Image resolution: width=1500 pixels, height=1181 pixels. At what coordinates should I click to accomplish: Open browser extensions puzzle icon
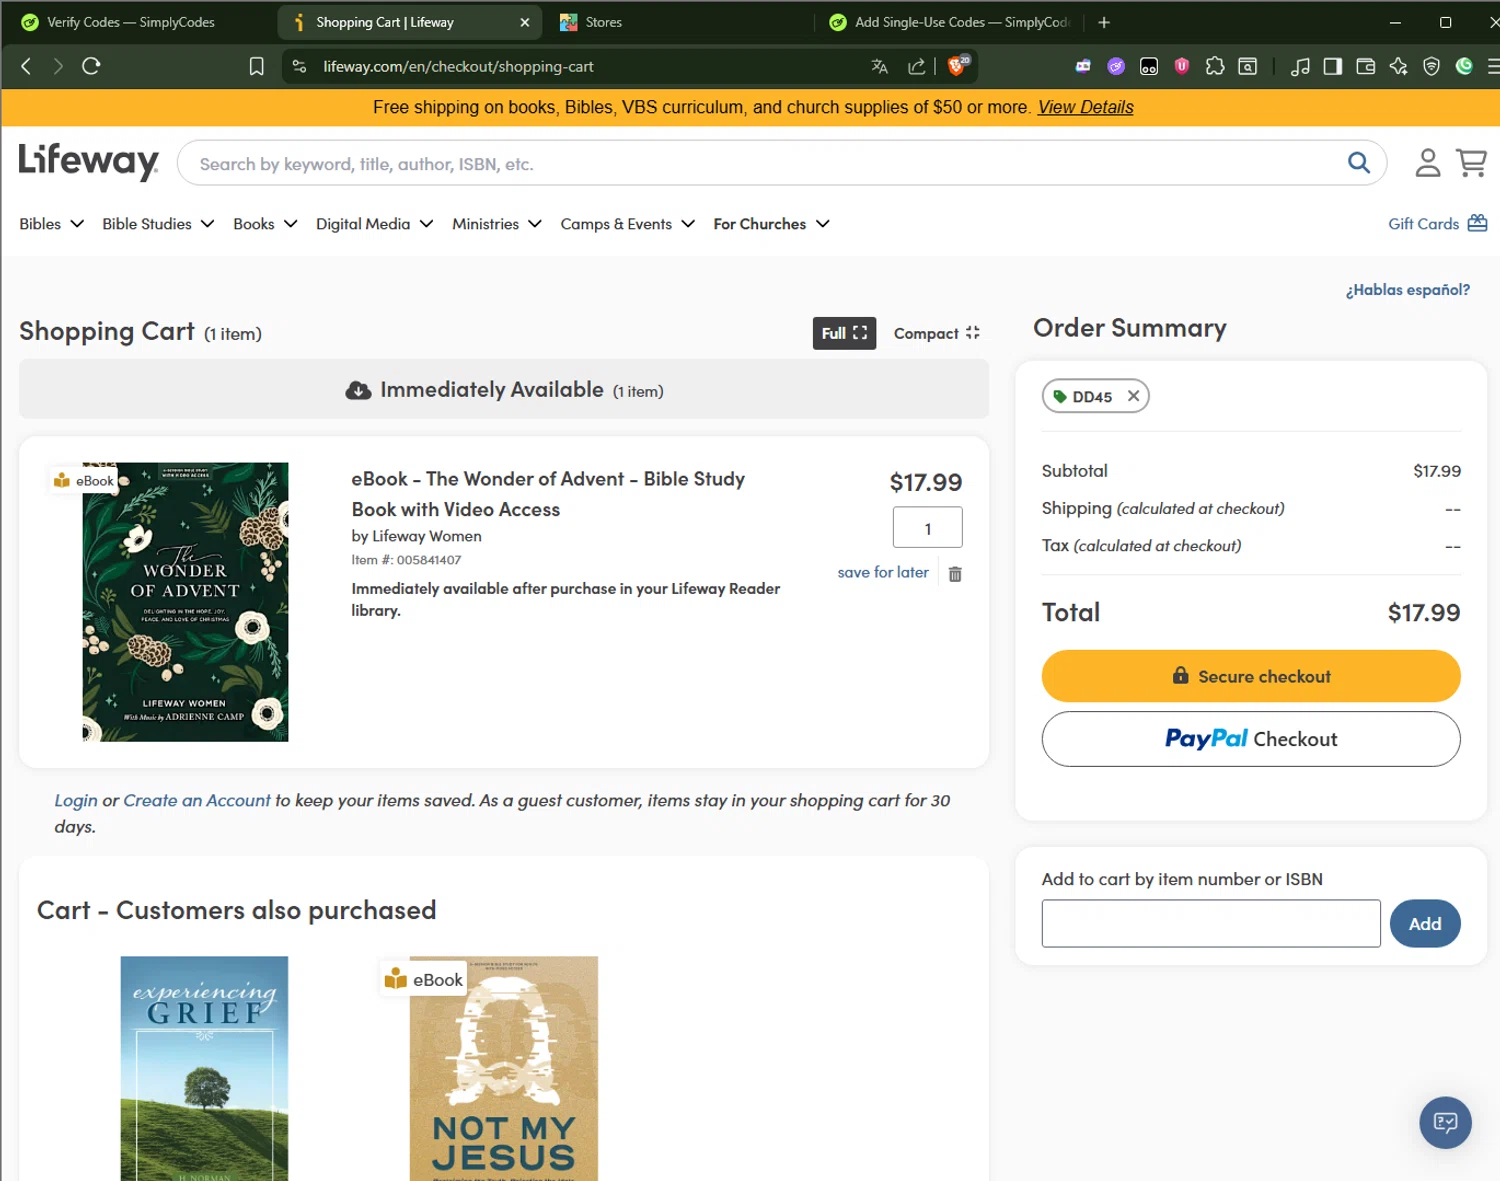1215,66
